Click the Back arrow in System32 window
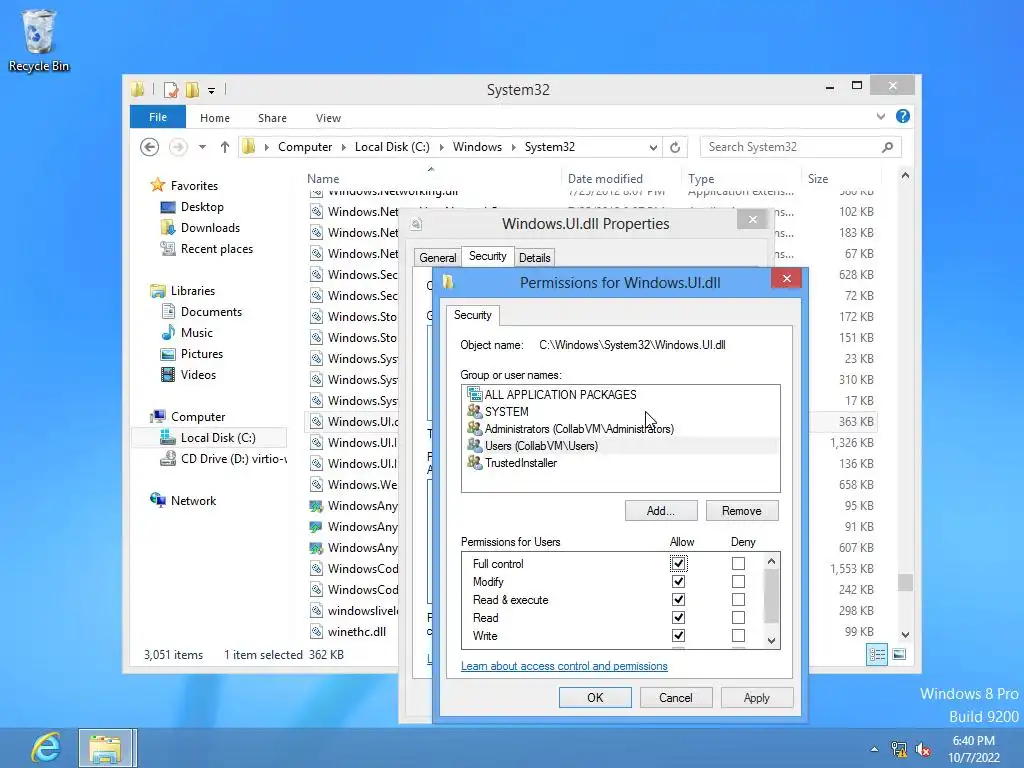The height and width of the screenshot is (768, 1024). (x=150, y=147)
